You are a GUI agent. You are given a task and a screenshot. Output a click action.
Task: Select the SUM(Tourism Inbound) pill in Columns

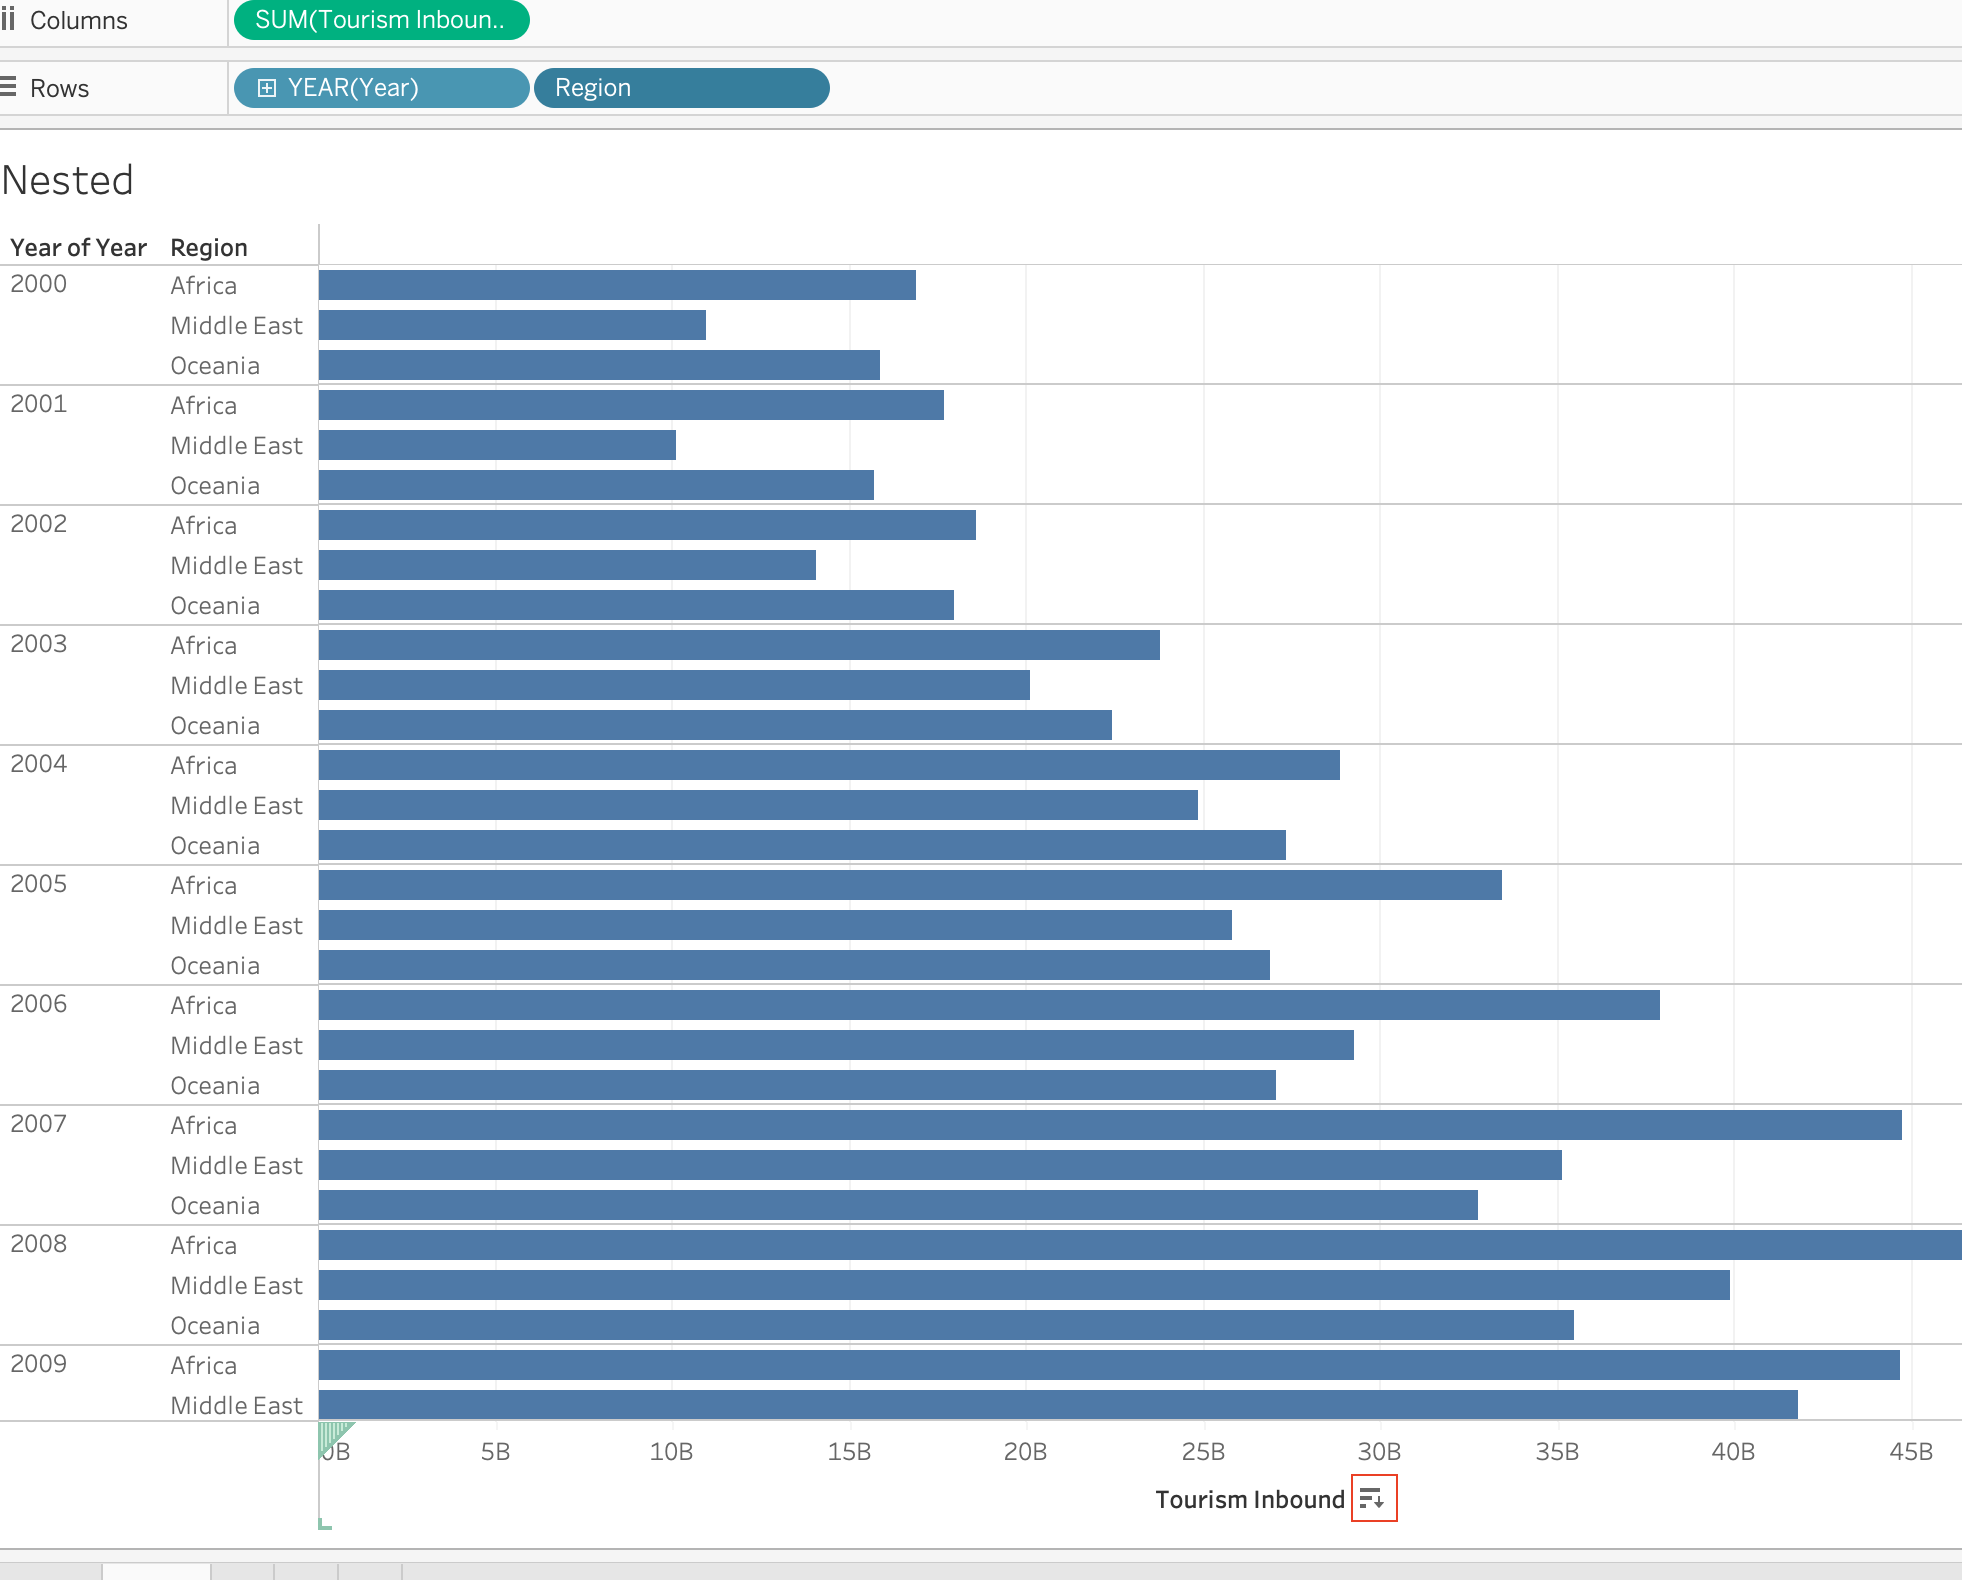(x=381, y=20)
